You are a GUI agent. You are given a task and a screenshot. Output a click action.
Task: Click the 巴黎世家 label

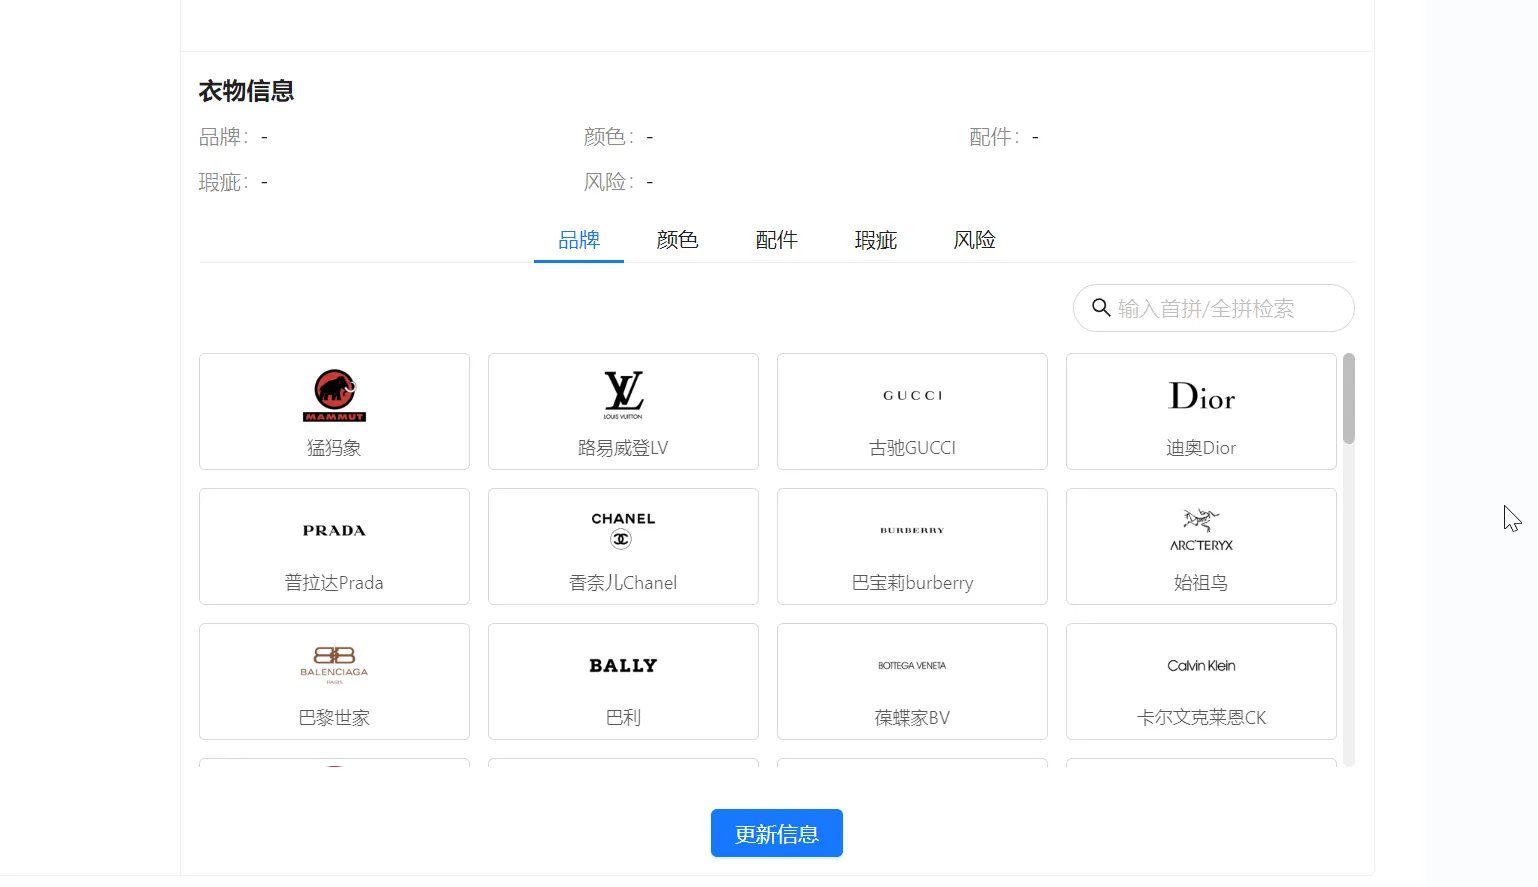[x=334, y=718]
